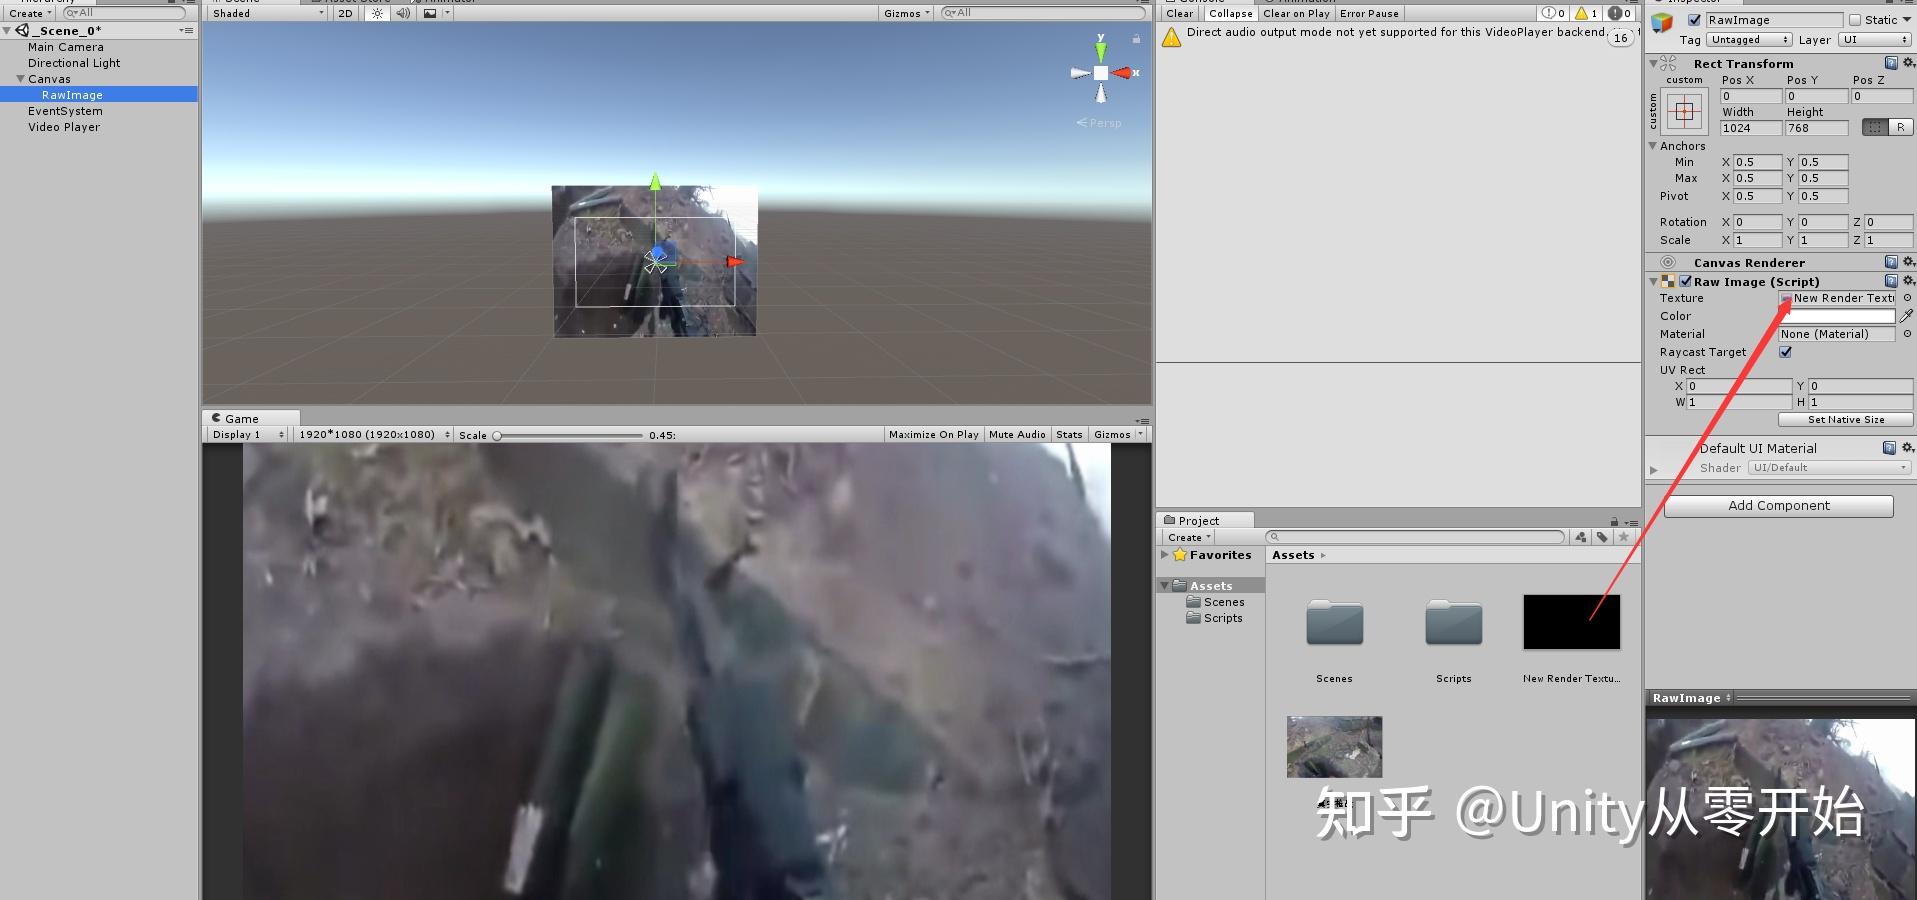Click the Stats button in the Game view
Viewport: 1917px width, 900px height.
point(1069,434)
